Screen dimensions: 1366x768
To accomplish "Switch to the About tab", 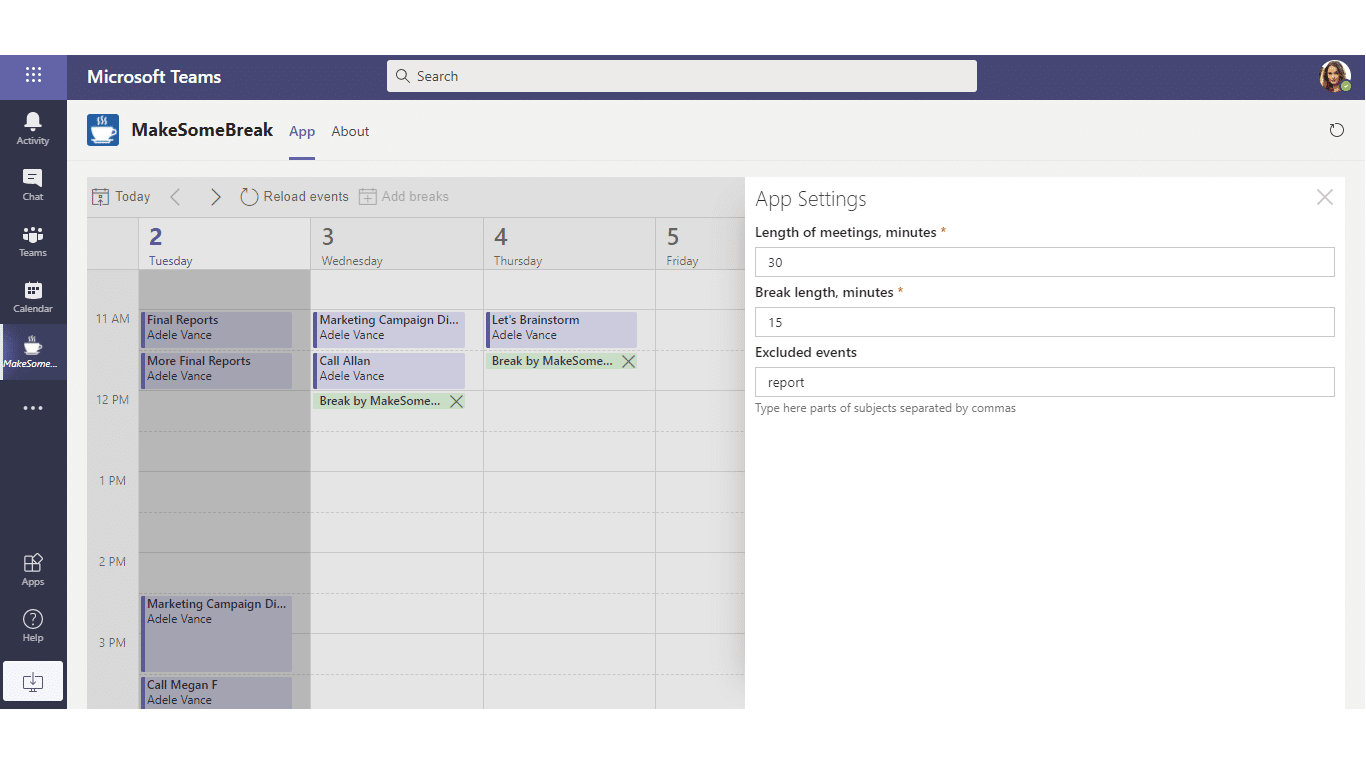I will [x=350, y=131].
